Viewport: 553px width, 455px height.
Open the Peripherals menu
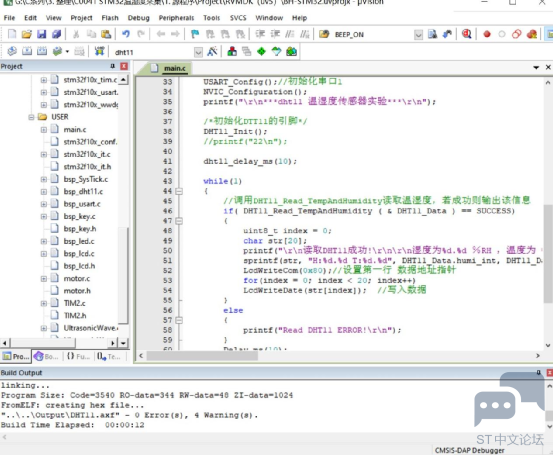tap(176, 18)
